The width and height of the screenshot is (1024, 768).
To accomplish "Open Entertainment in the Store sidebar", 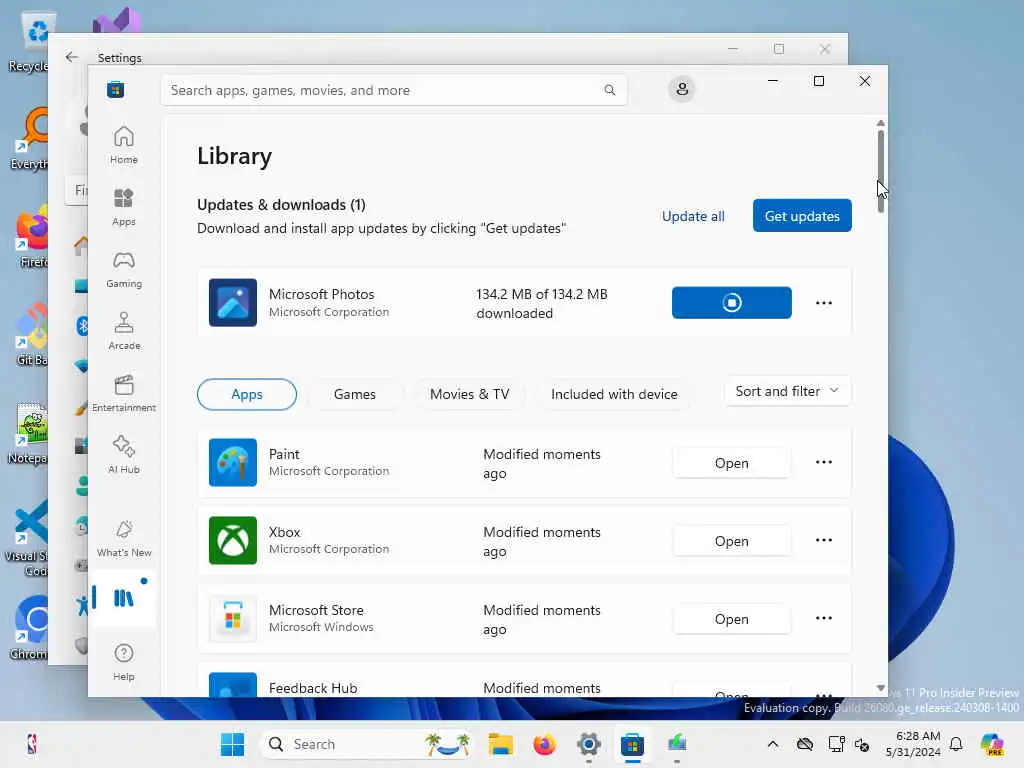I will 123,393.
